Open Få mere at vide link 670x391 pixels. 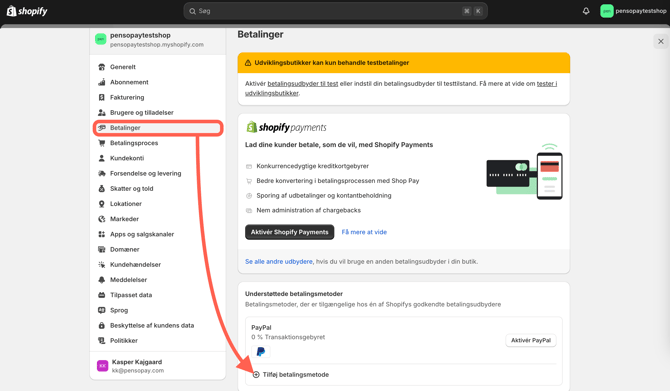tap(364, 232)
